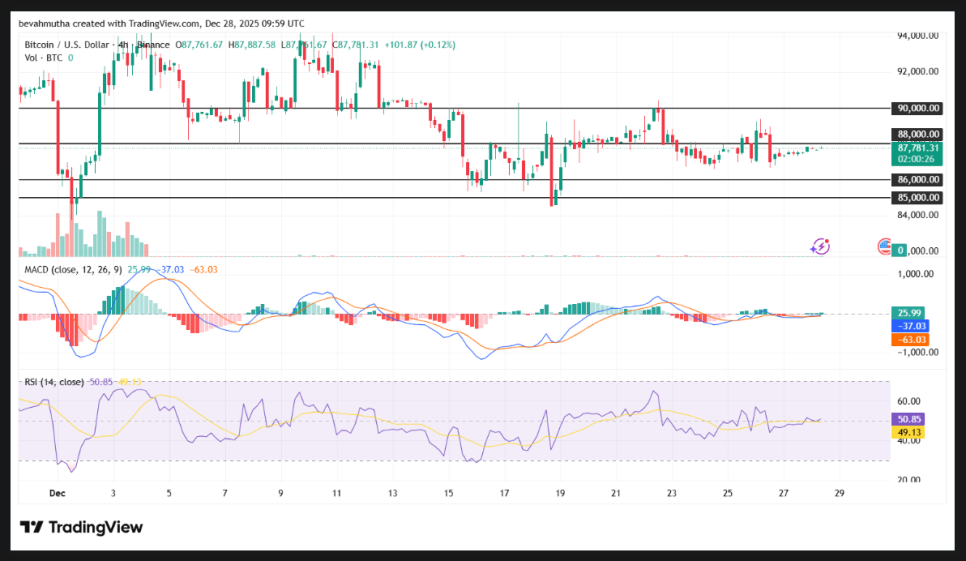
Task: Click the orange signal value -63.03 label
Action: coord(908,340)
